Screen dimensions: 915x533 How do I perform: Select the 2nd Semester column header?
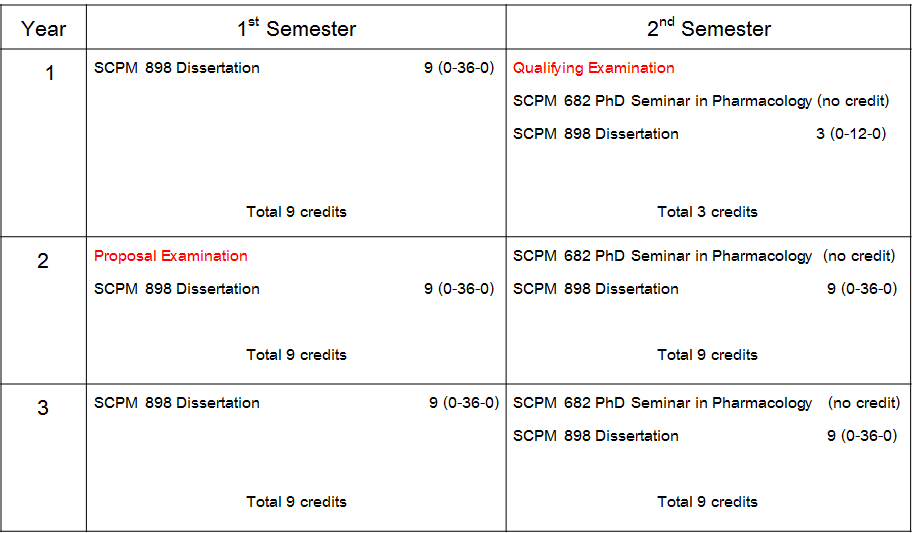(x=709, y=27)
